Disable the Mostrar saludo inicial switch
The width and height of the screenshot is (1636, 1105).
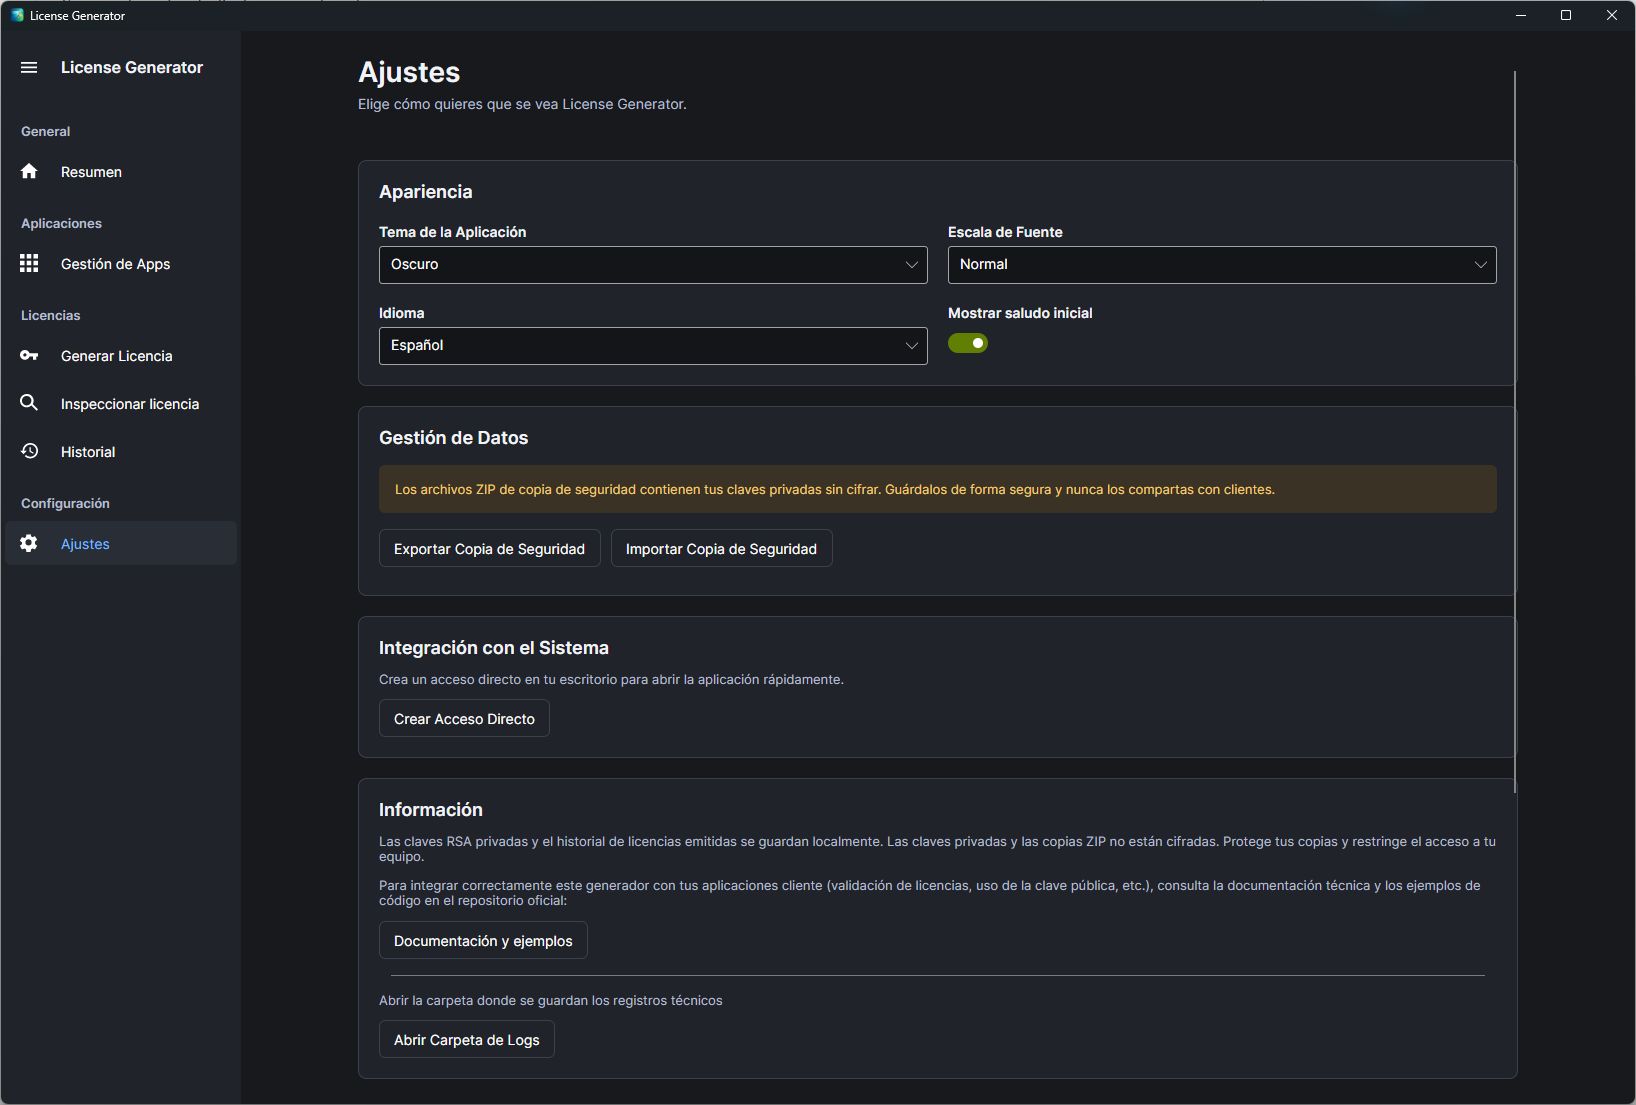tap(967, 343)
